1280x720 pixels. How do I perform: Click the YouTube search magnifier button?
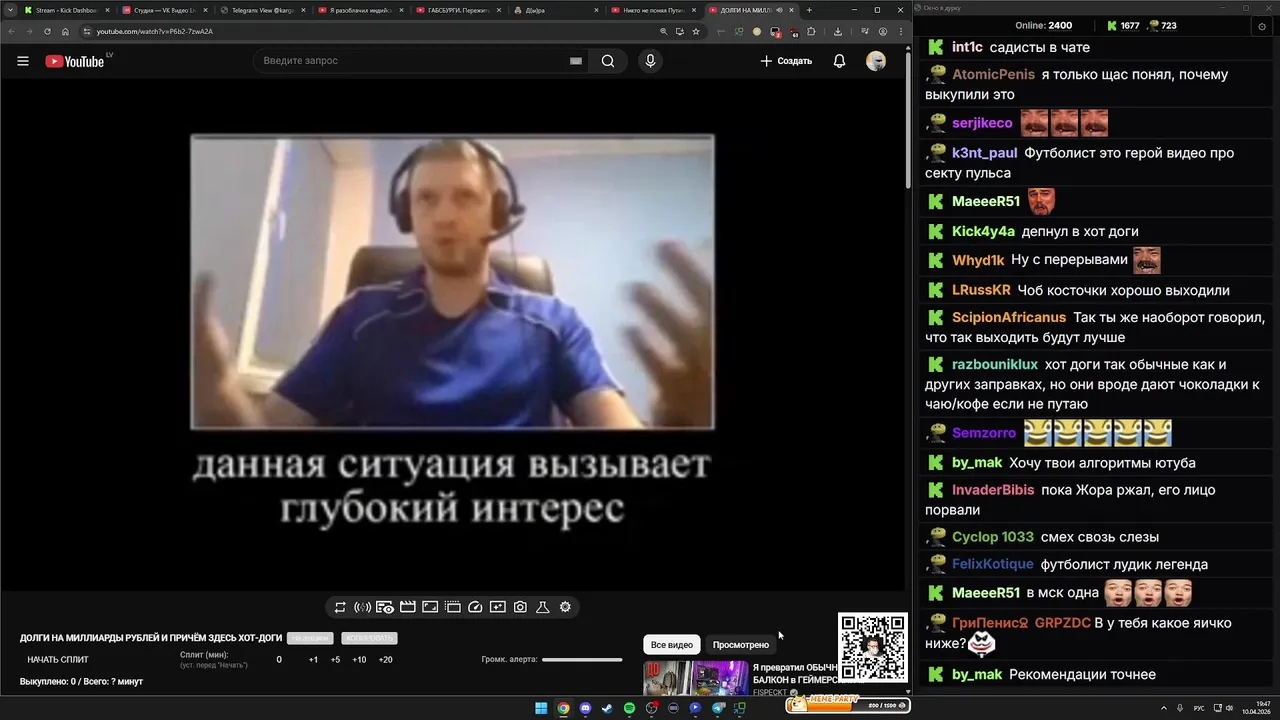608,61
